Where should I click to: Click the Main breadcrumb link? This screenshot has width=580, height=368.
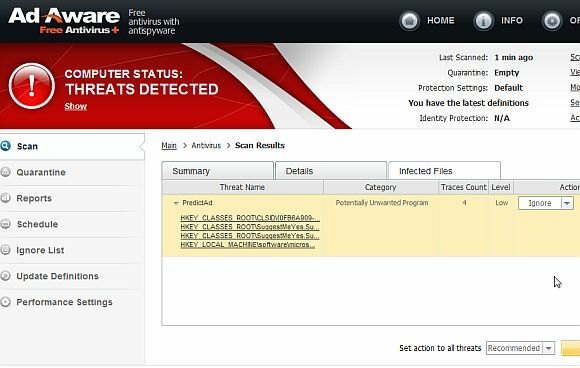click(169, 146)
